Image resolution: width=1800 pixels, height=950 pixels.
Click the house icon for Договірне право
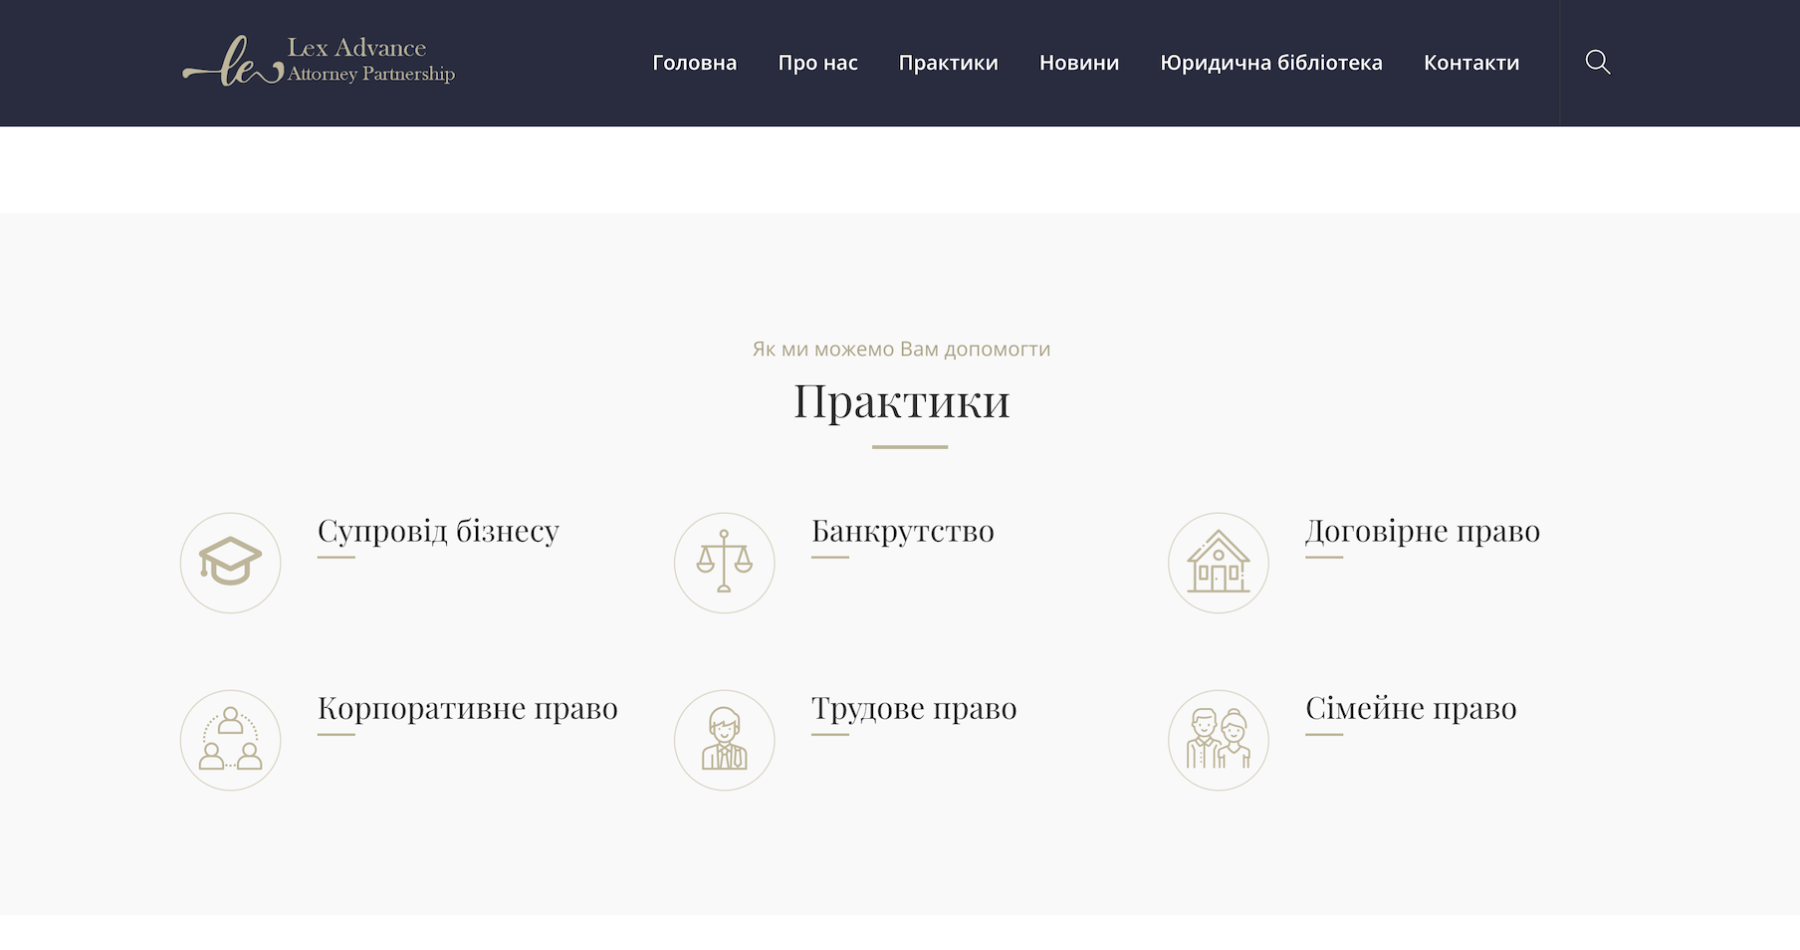(1218, 563)
